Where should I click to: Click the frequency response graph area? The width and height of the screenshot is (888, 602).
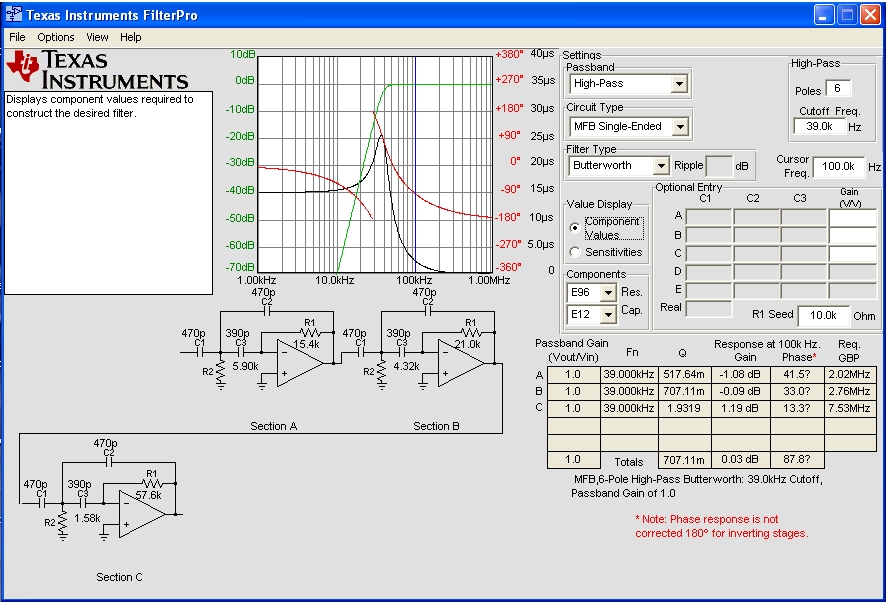(x=375, y=164)
